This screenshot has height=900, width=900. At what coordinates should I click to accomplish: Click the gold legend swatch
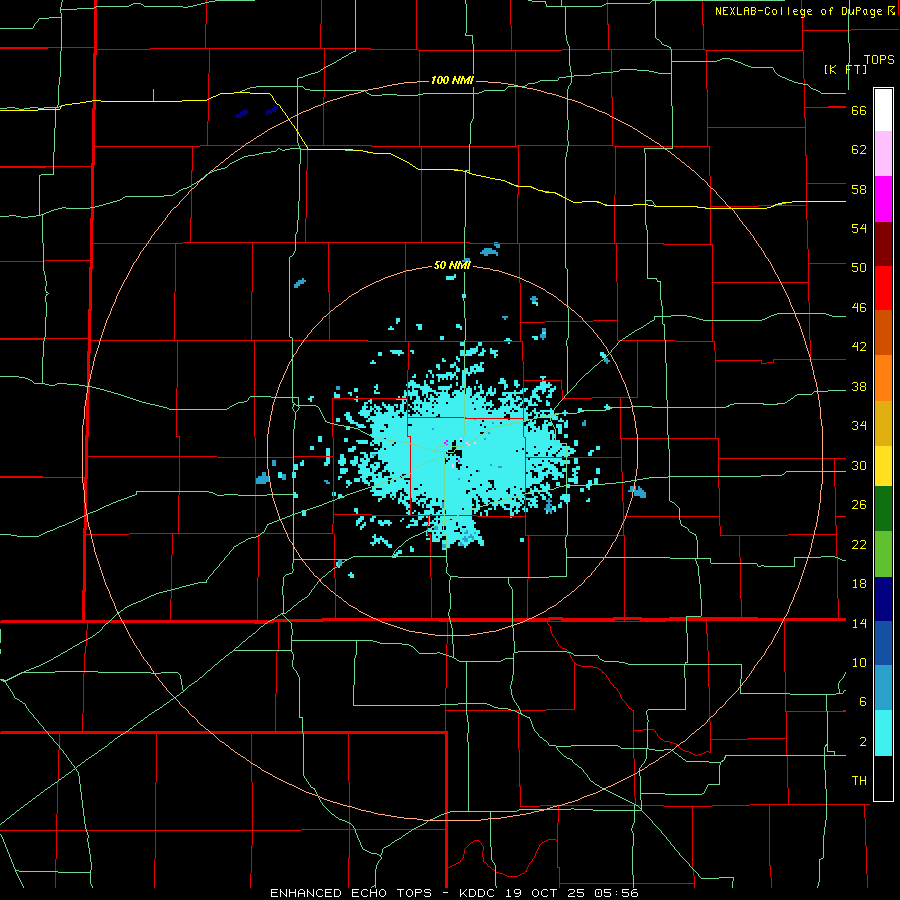883,423
